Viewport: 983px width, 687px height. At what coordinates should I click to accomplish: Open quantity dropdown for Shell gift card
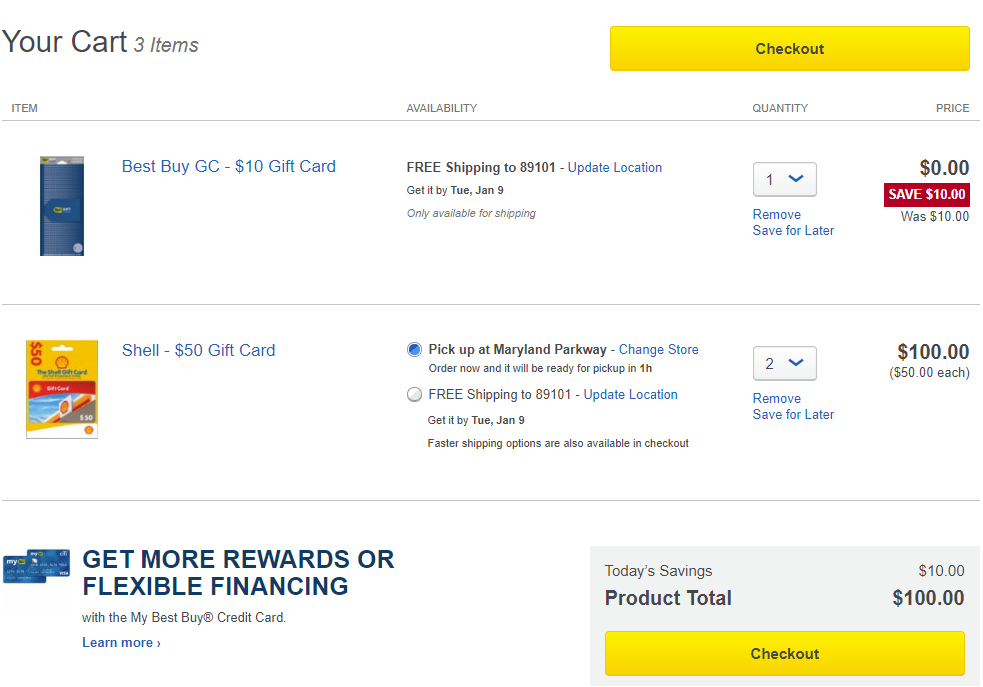pyautogui.click(x=785, y=364)
